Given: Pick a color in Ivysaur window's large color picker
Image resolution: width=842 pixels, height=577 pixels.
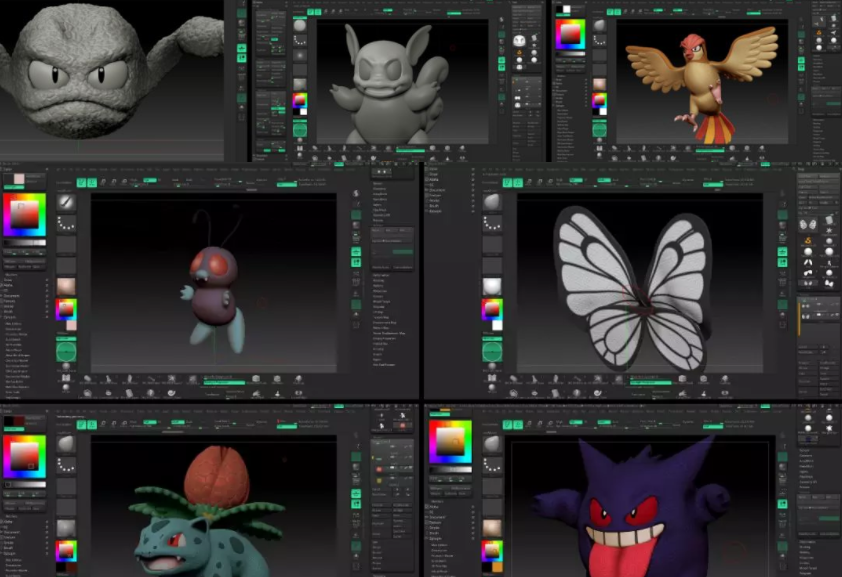Looking at the screenshot, I should (x=24, y=456).
